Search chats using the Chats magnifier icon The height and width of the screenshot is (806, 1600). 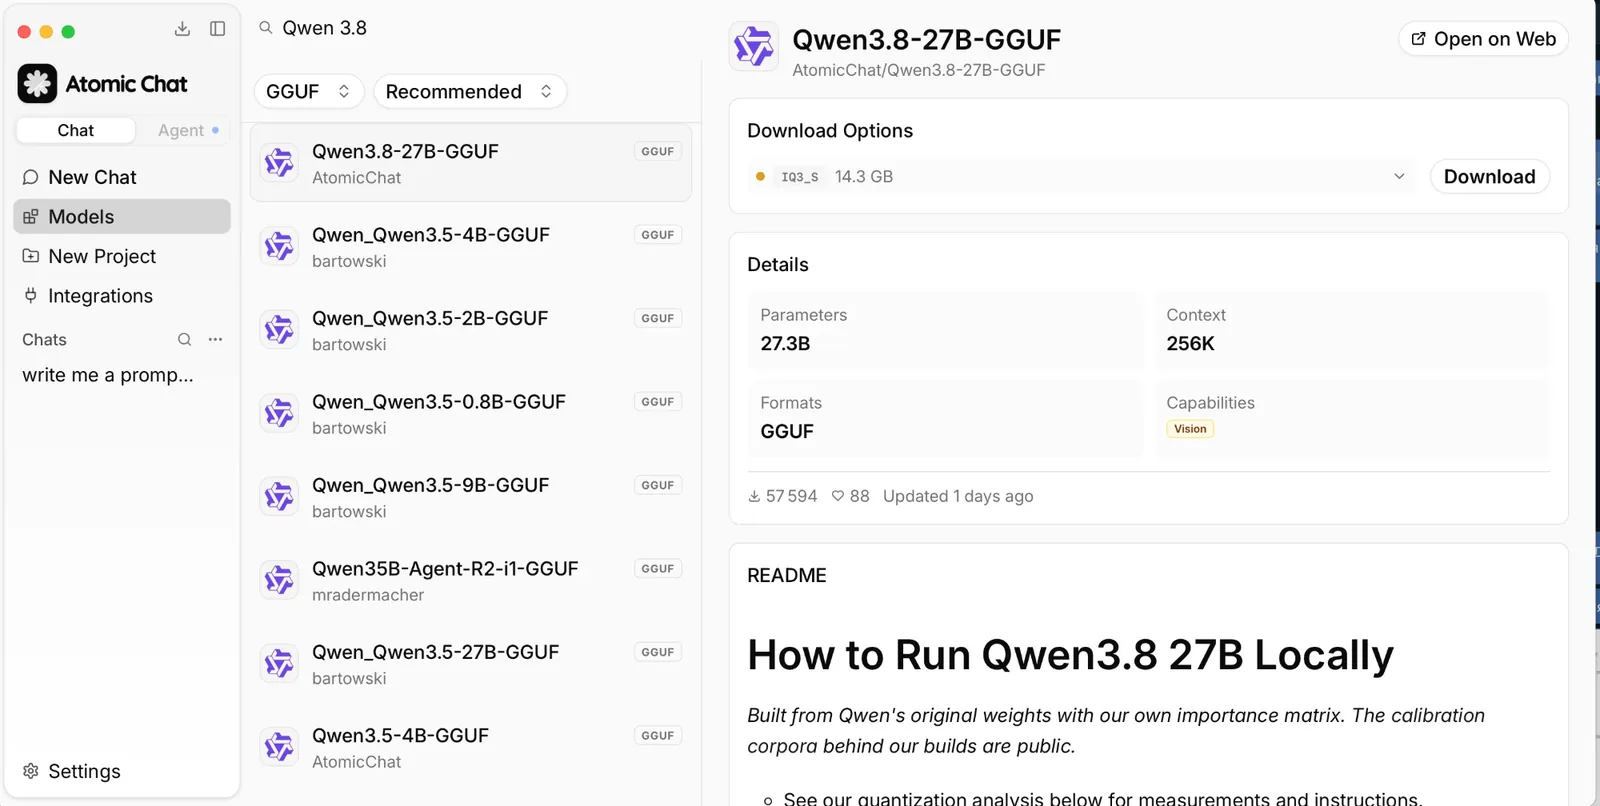click(184, 340)
